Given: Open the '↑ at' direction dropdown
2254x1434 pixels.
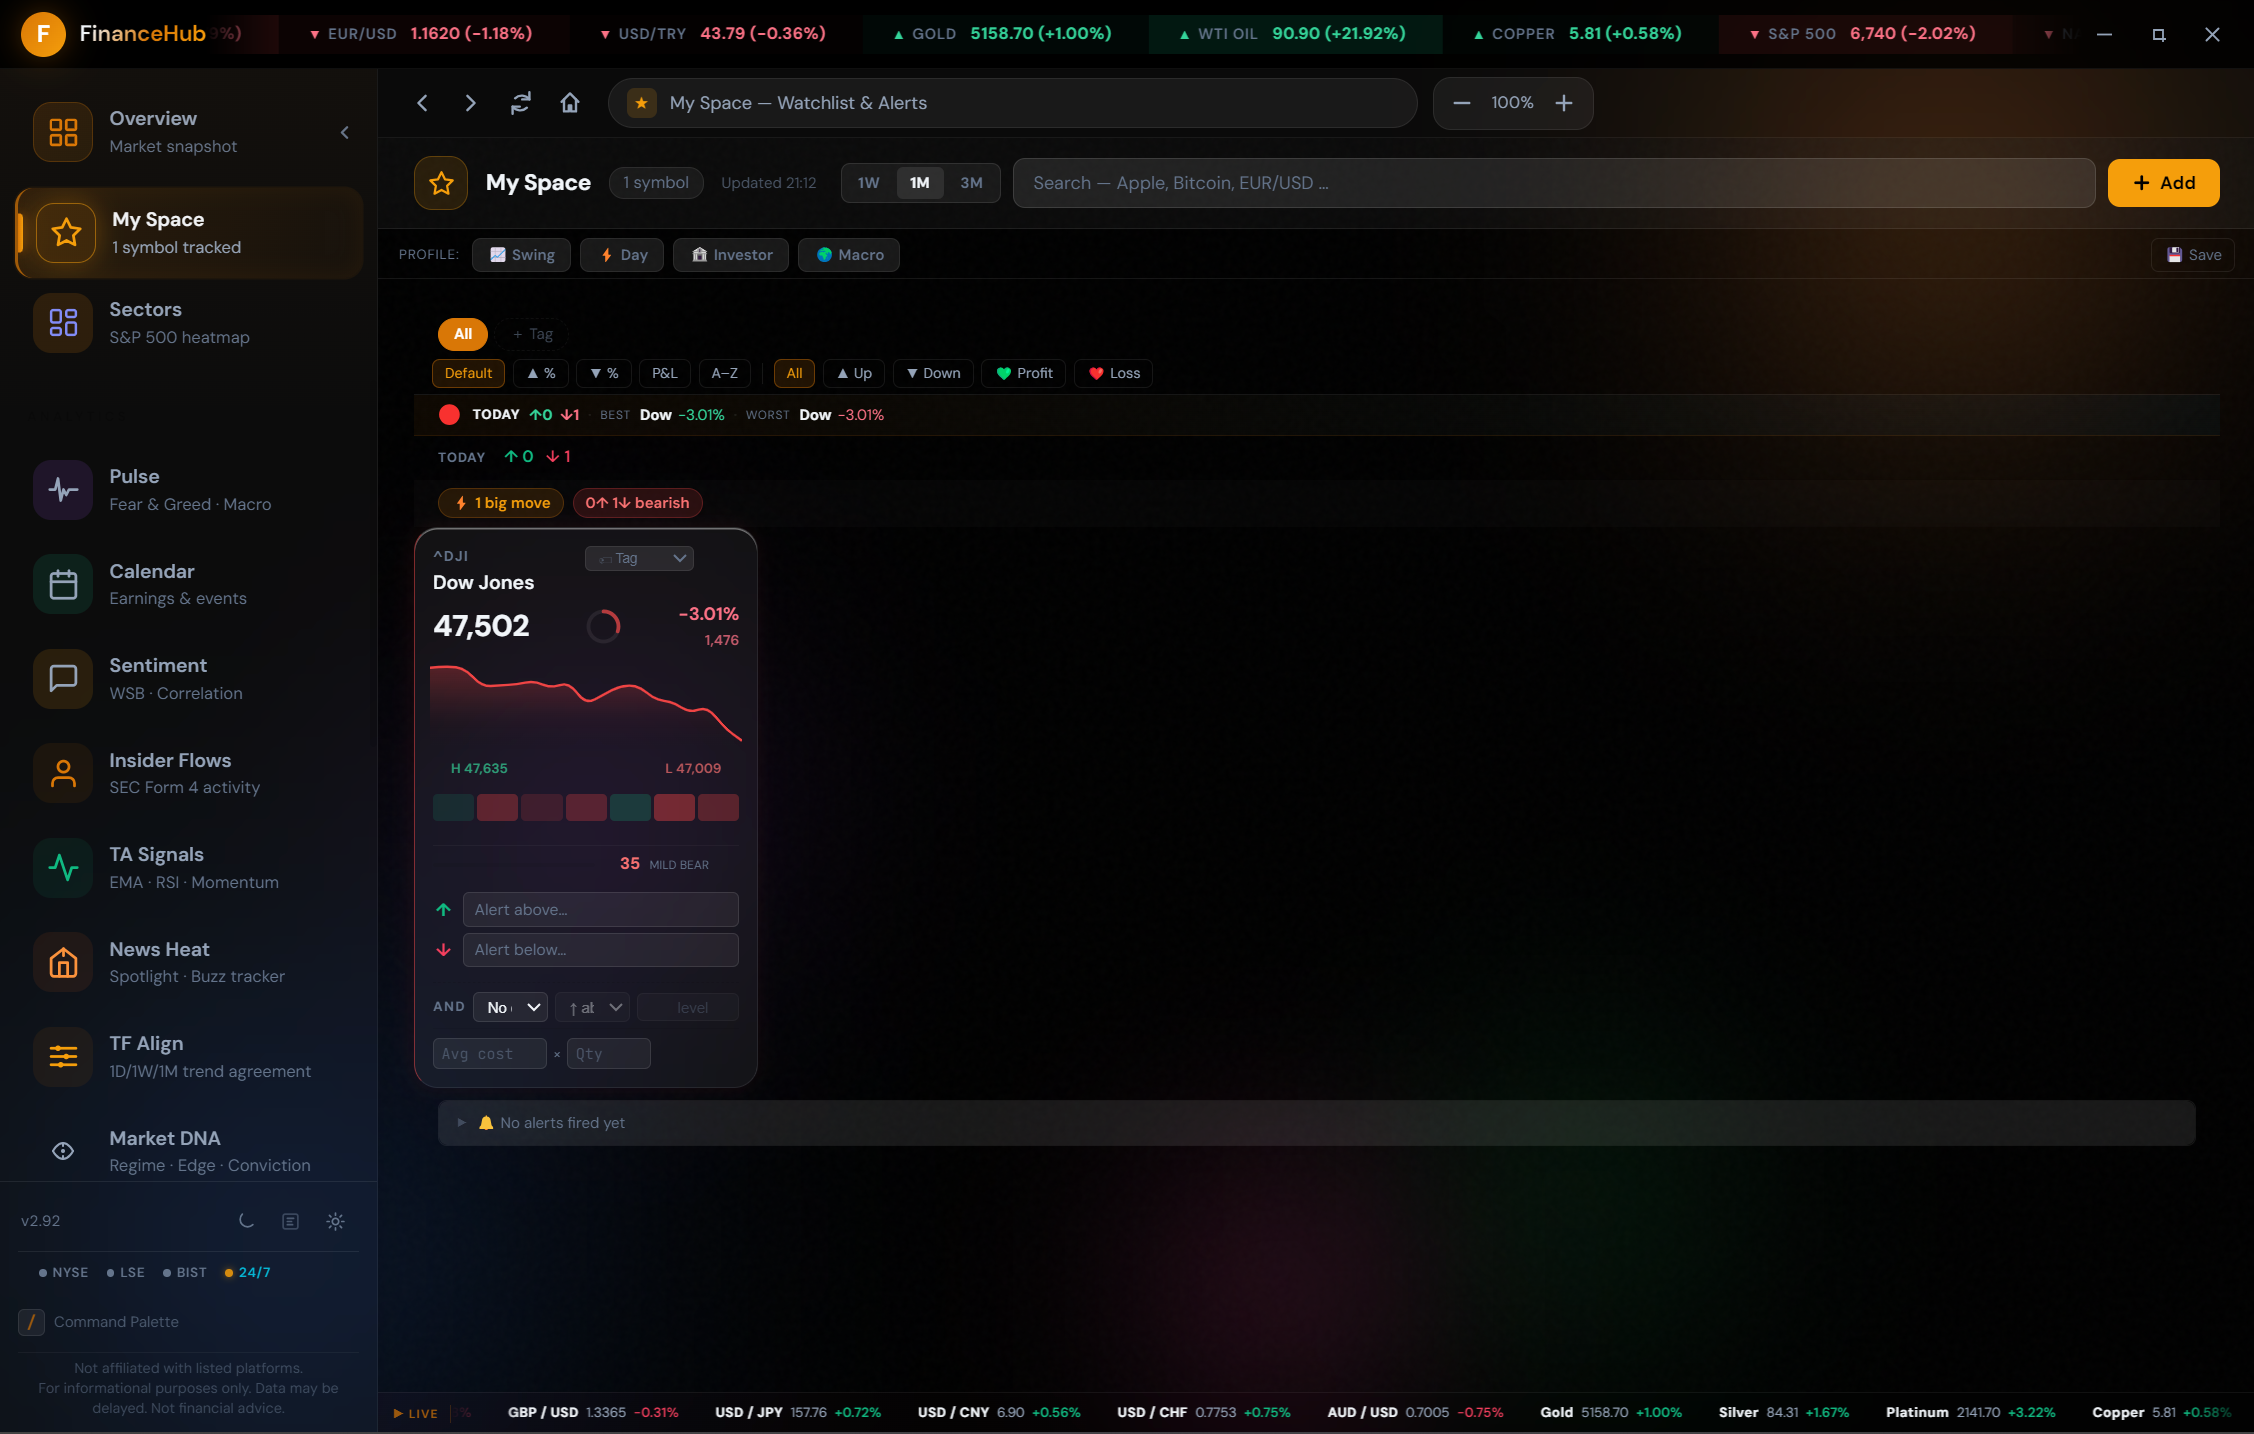Looking at the screenshot, I should coord(592,1007).
